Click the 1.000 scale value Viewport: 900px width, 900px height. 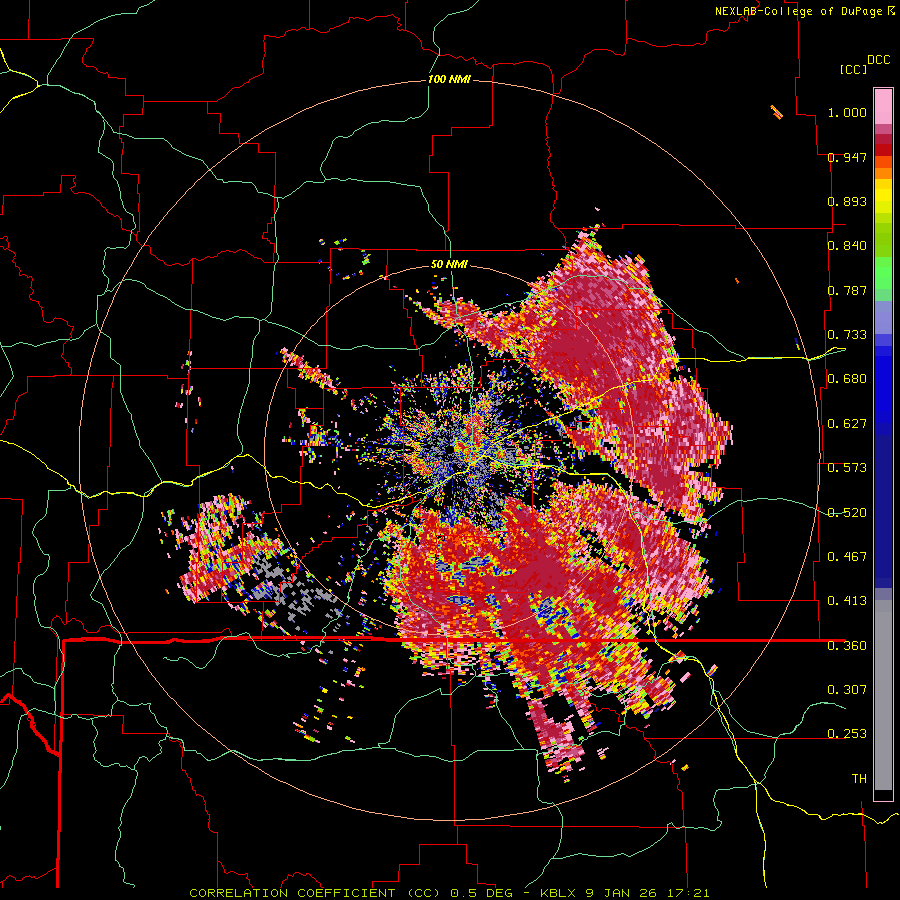click(847, 112)
